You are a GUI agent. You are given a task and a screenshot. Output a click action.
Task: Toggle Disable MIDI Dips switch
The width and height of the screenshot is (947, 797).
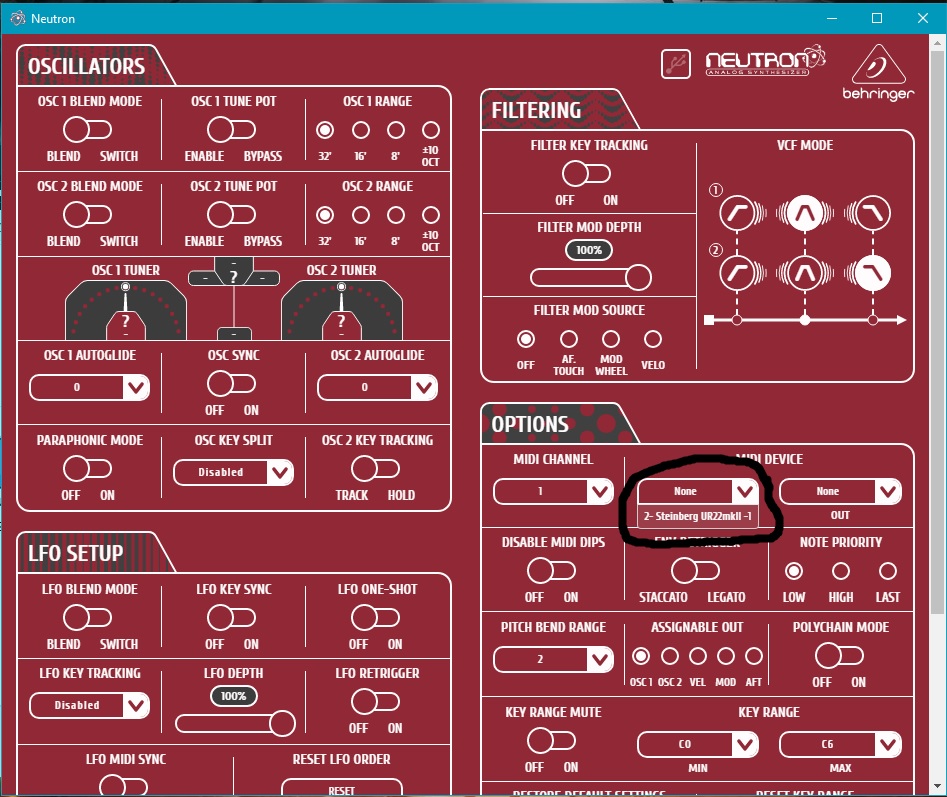click(551, 570)
